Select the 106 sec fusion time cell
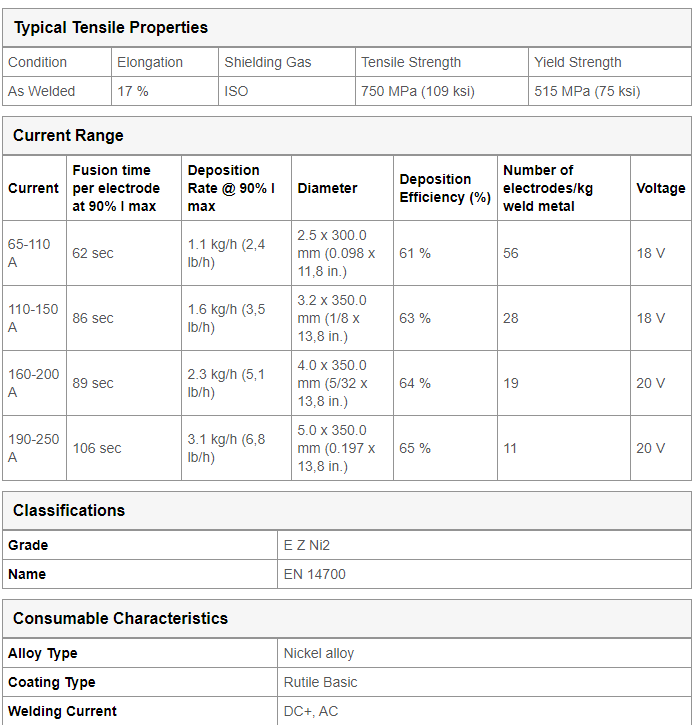Viewport: 699px width, 725px height. (124, 449)
